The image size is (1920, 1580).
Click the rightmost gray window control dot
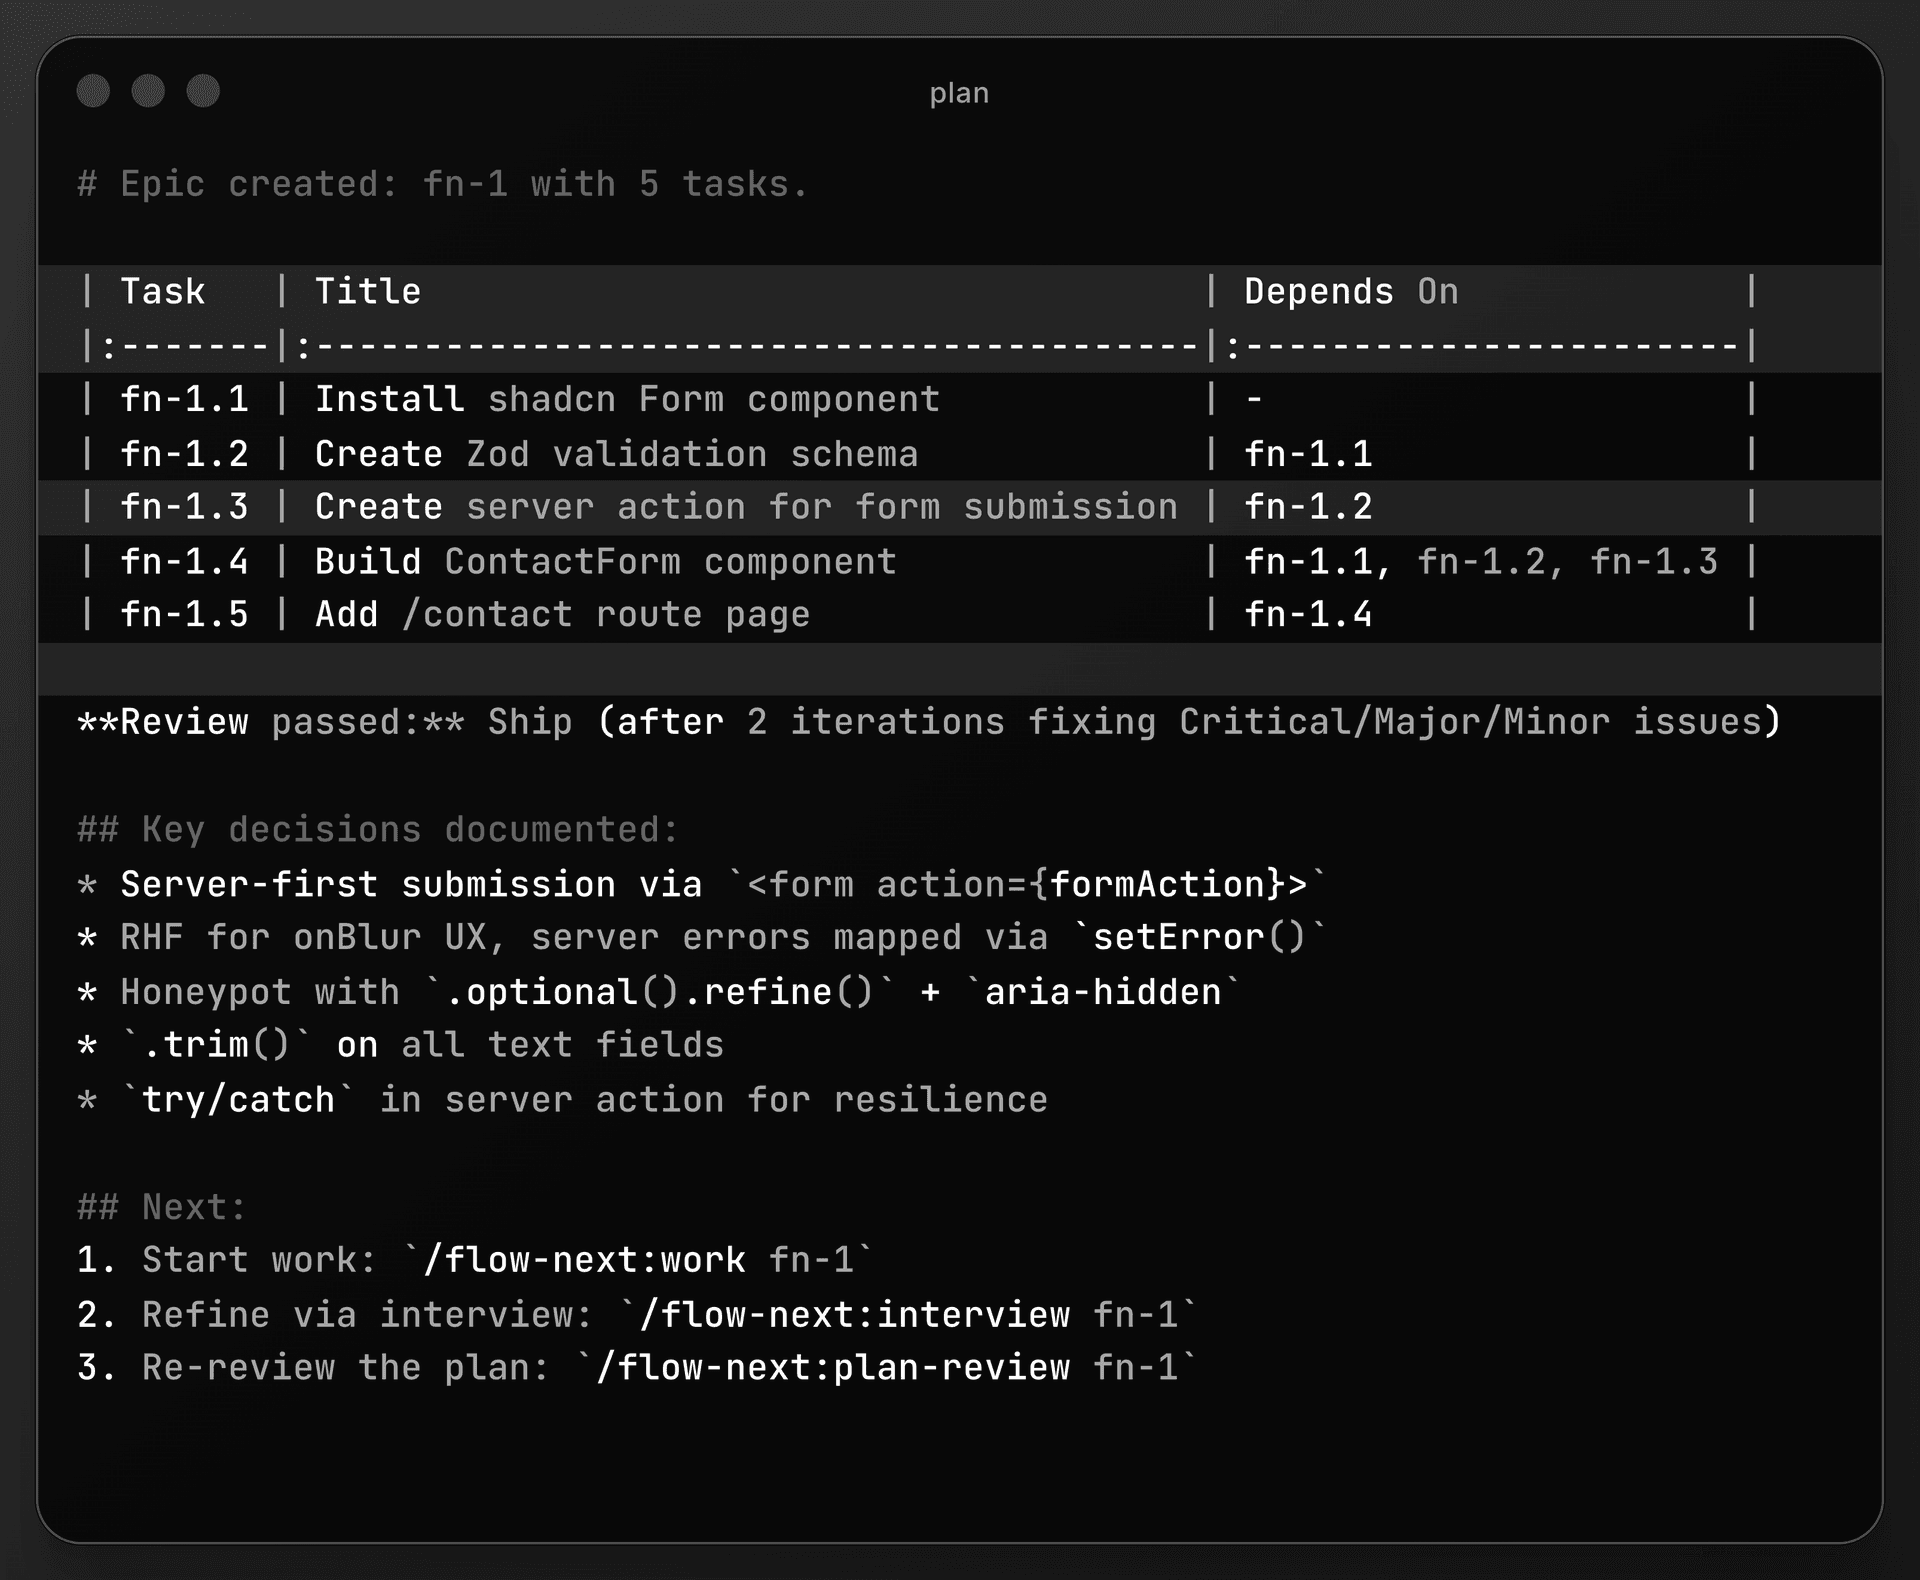(203, 91)
